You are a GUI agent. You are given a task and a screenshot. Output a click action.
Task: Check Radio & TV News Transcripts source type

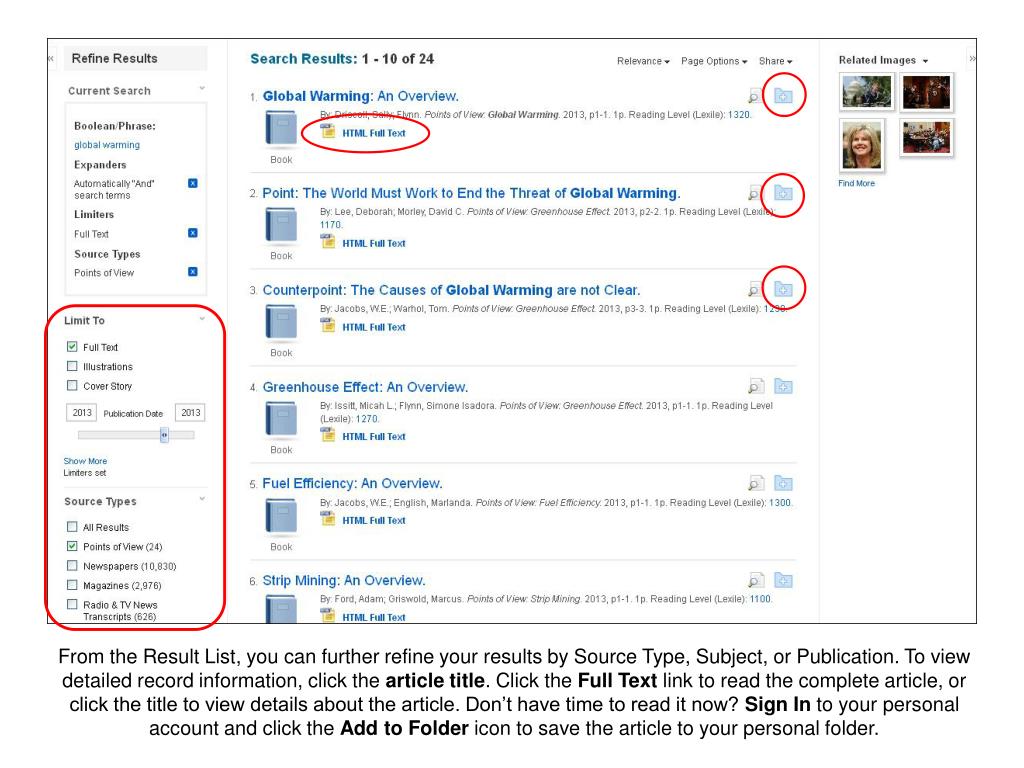(72, 605)
